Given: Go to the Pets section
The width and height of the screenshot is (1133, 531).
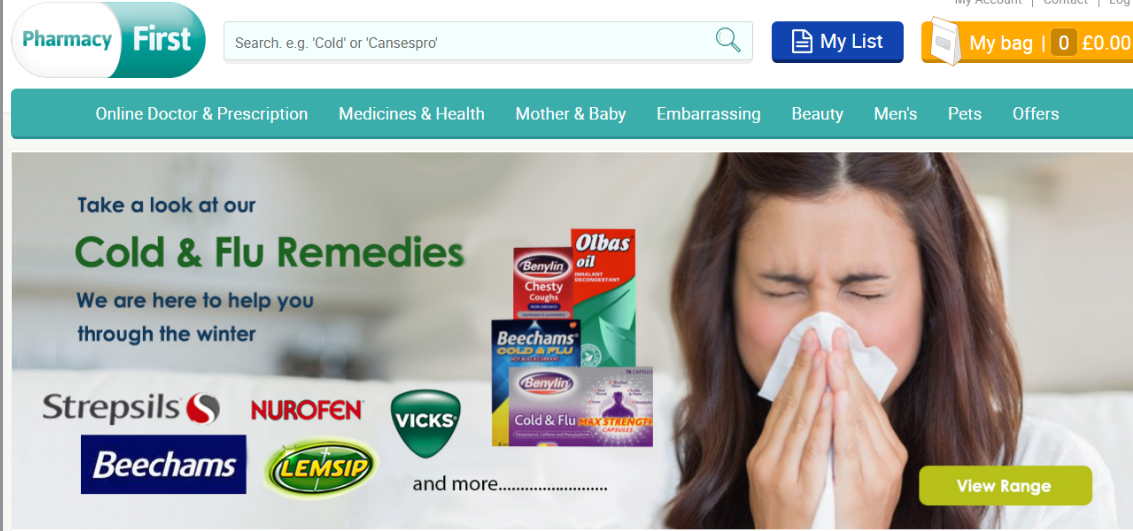Looking at the screenshot, I should (x=965, y=114).
